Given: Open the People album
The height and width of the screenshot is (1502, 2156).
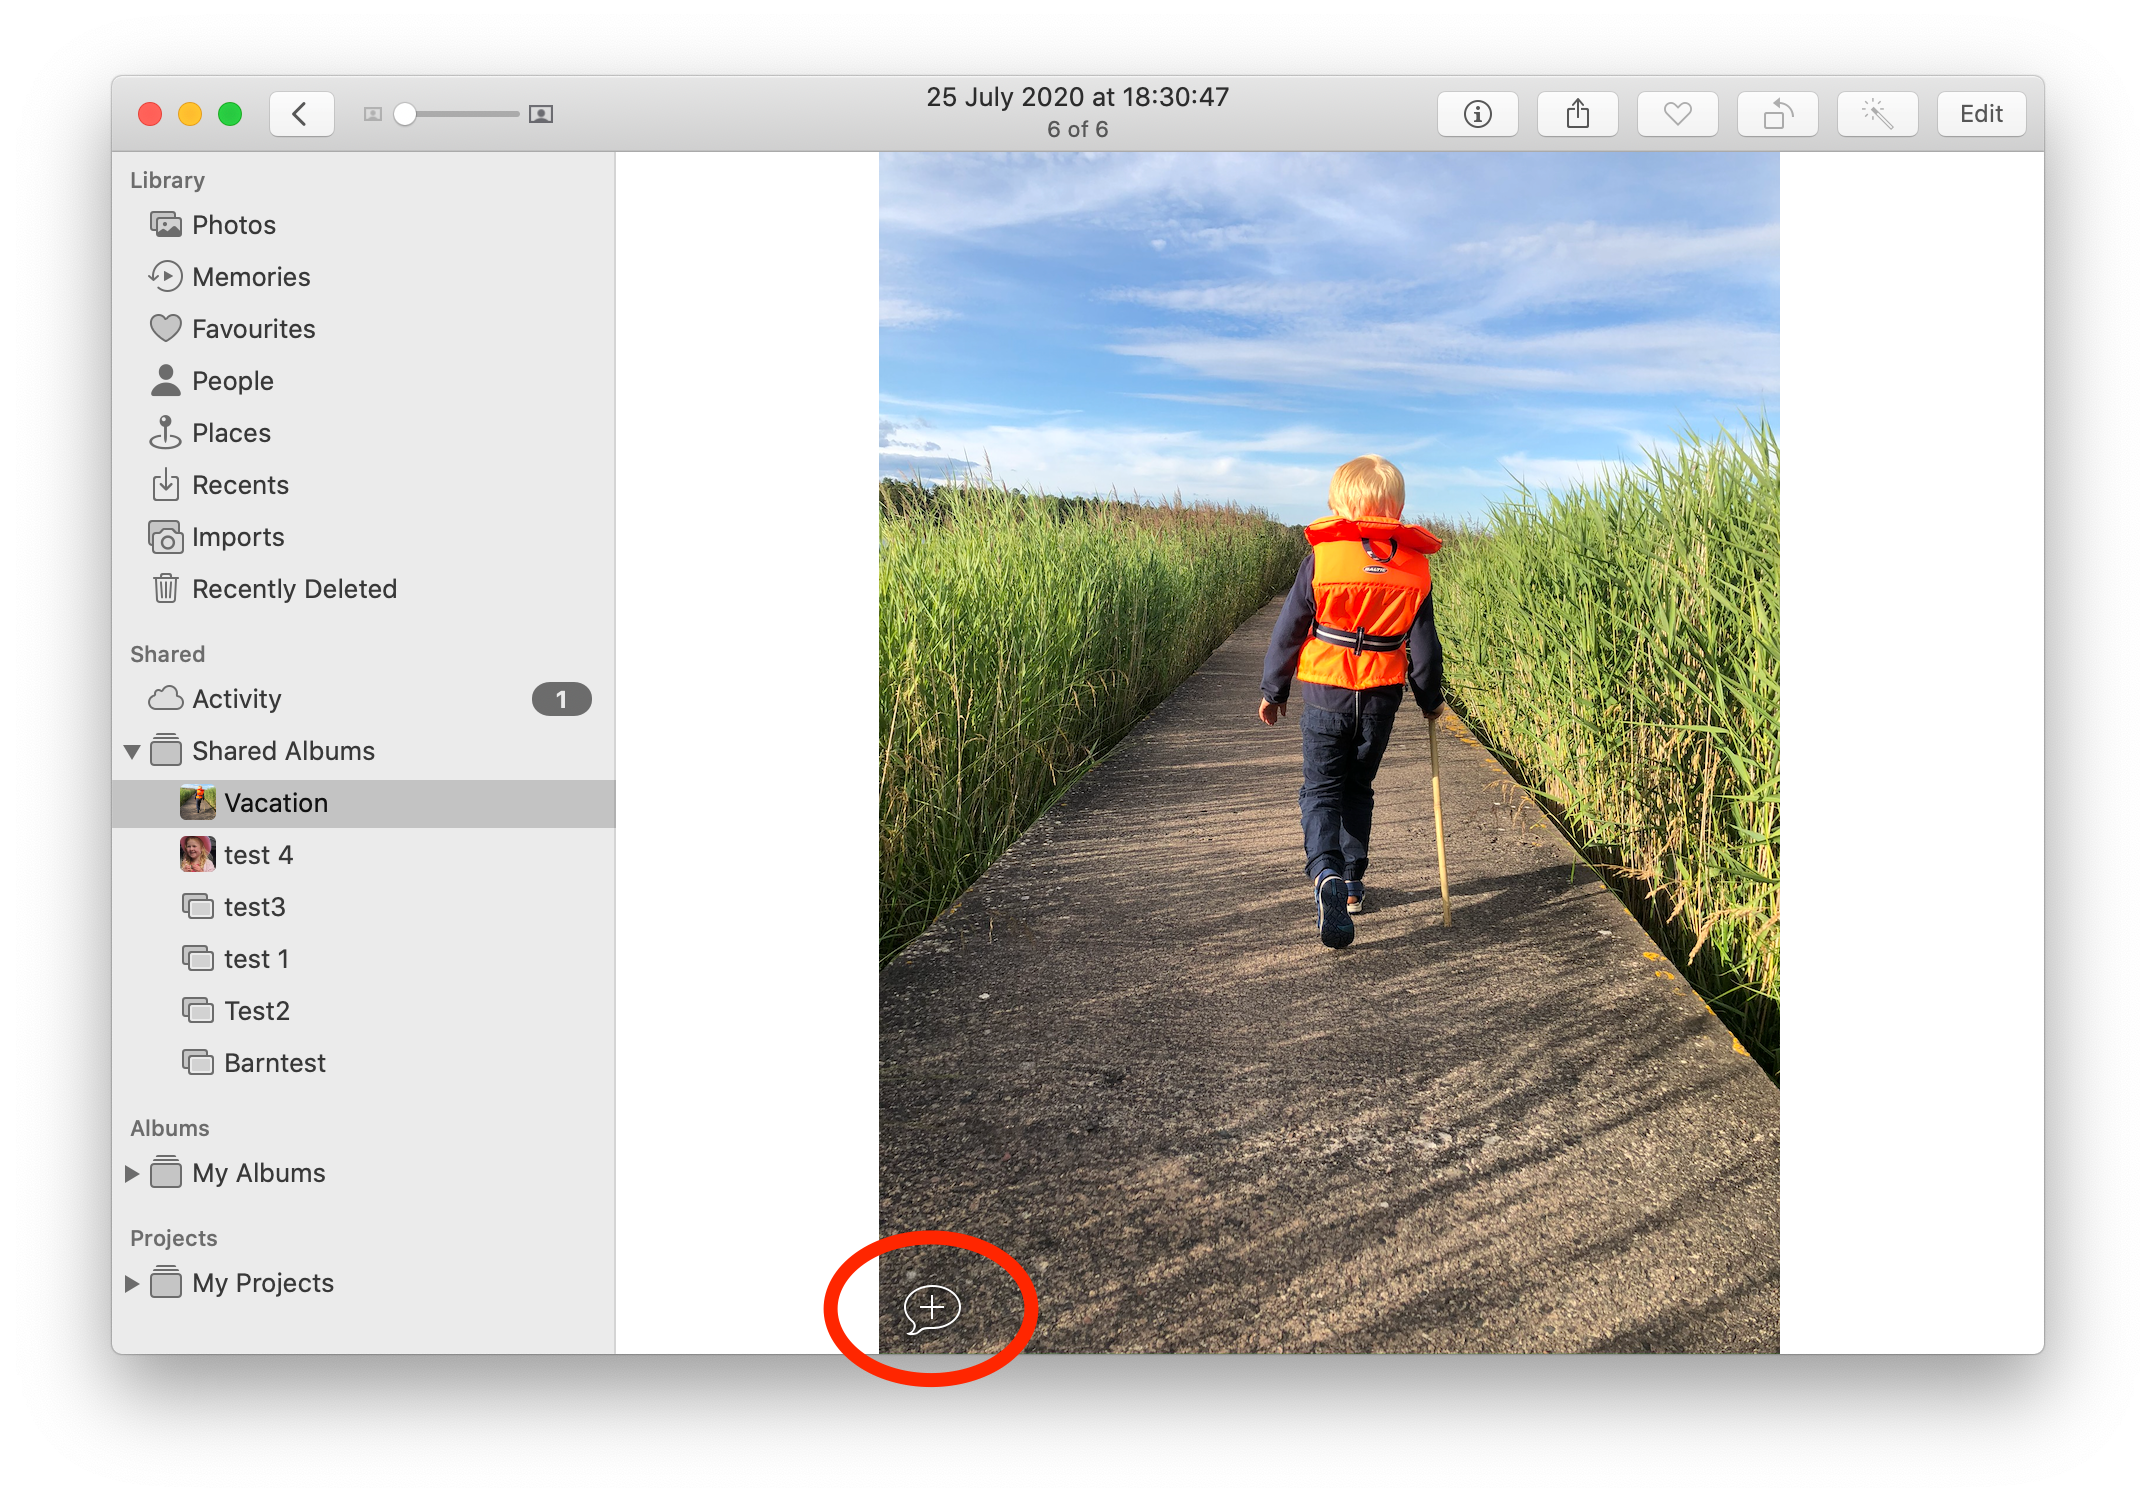Looking at the screenshot, I should 363,381.
